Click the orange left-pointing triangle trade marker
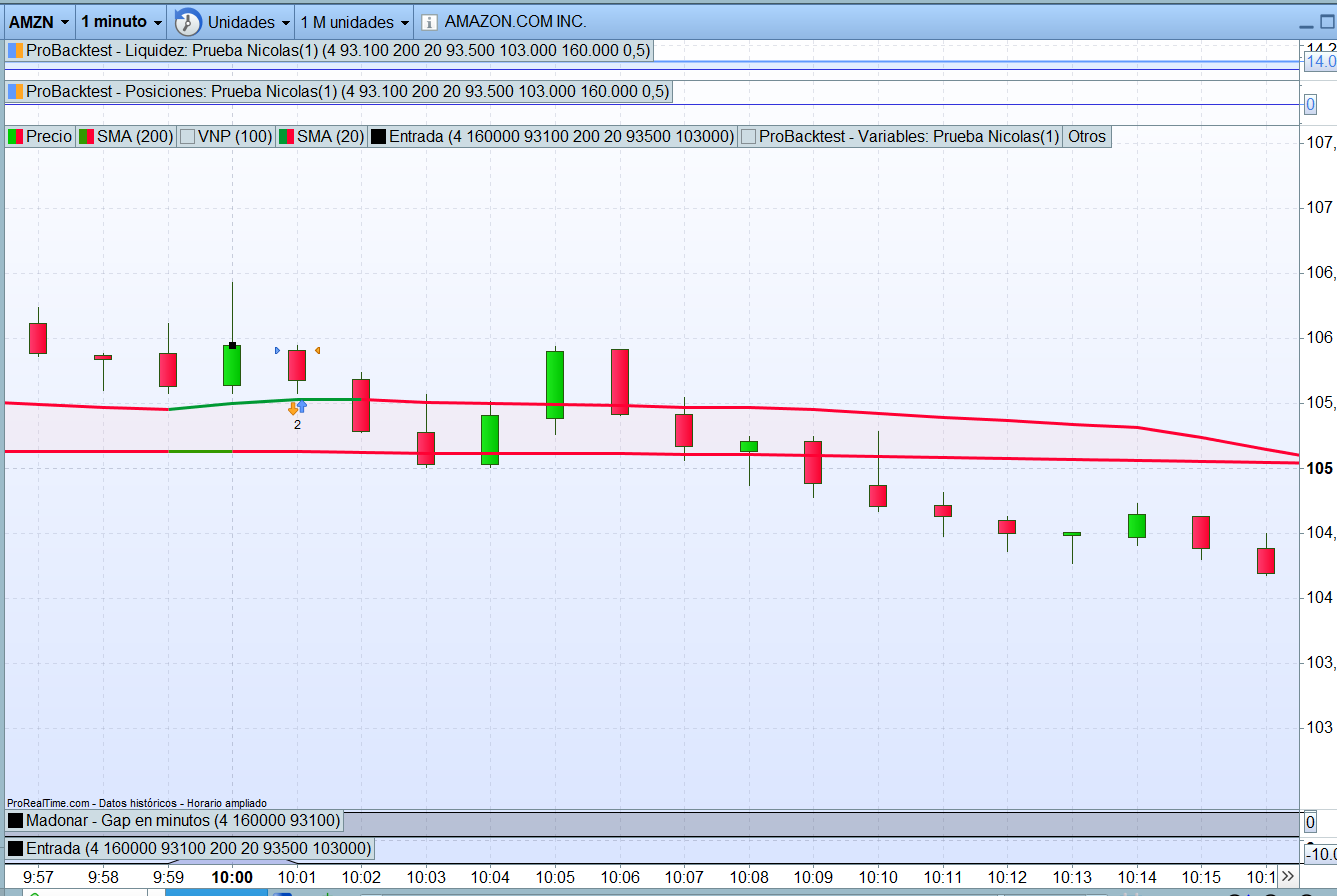1337x896 pixels. [317, 351]
